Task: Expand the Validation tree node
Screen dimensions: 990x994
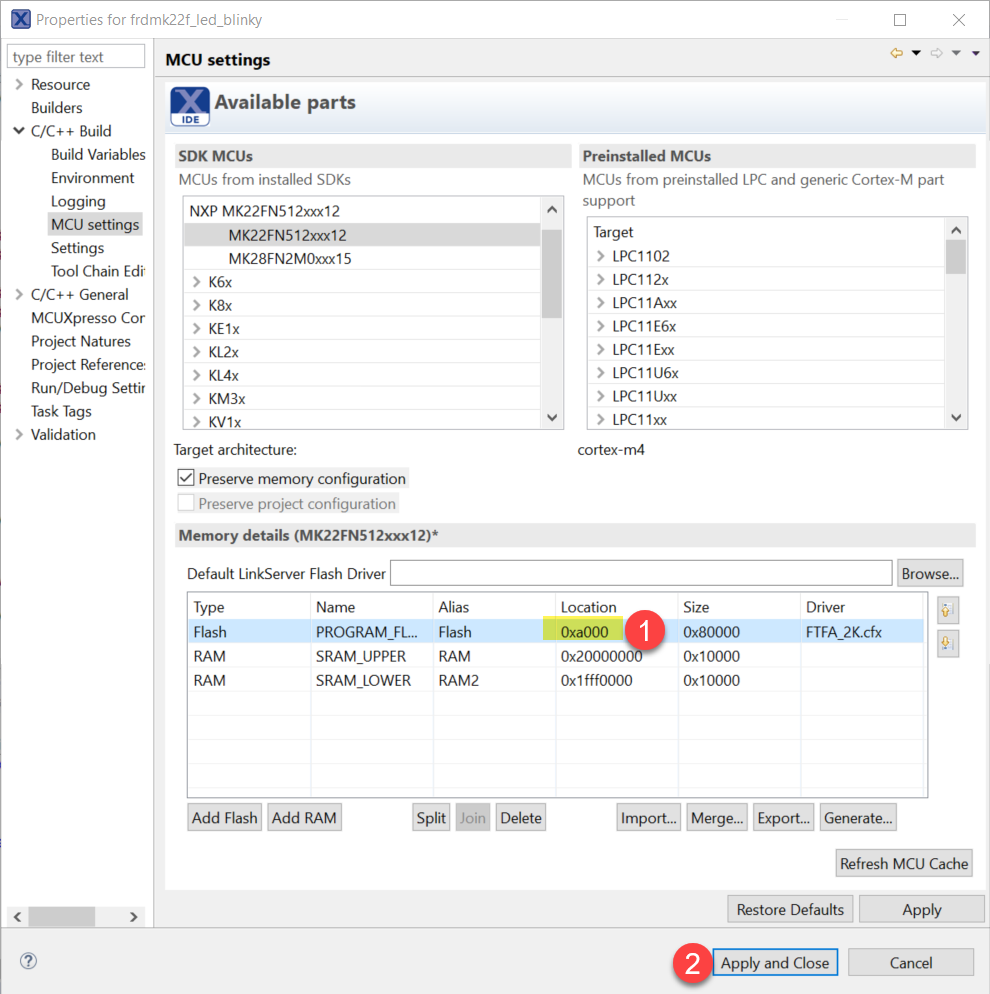Action: click(19, 434)
